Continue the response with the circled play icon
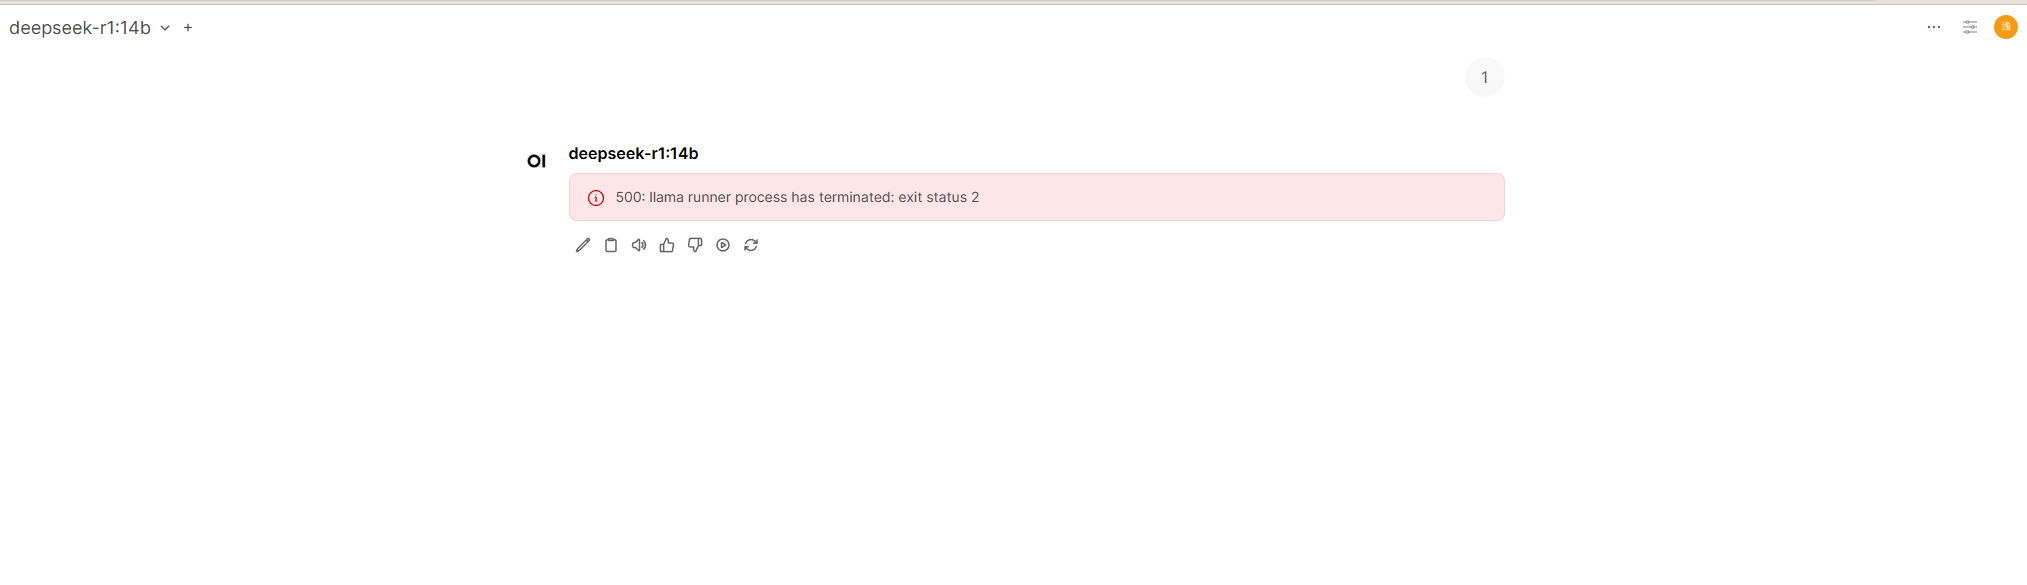 (723, 245)
